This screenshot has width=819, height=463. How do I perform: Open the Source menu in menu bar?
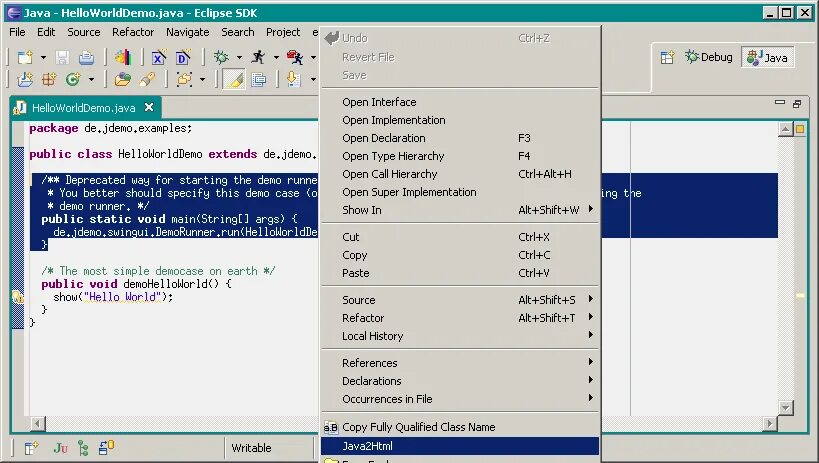pyautogui.click(x=84, y=32)
